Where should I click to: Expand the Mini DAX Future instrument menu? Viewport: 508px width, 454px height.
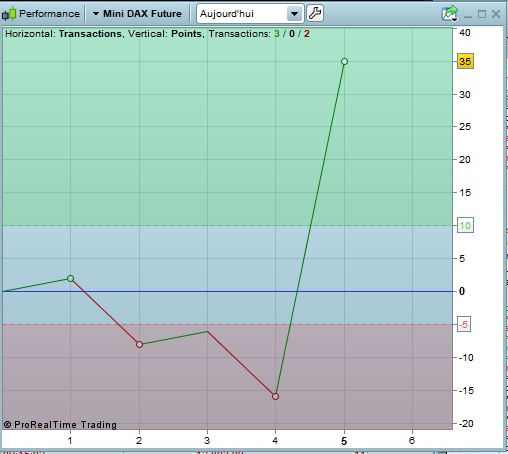(137, 14)
